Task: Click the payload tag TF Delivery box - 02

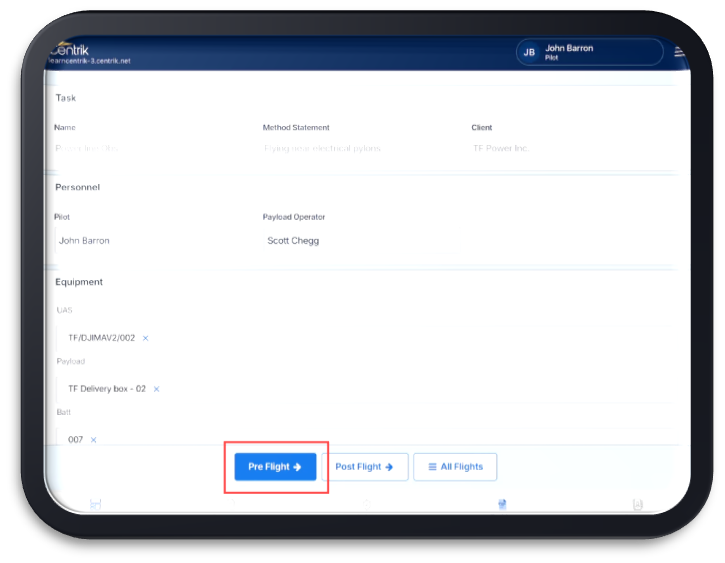Action: 107,389
